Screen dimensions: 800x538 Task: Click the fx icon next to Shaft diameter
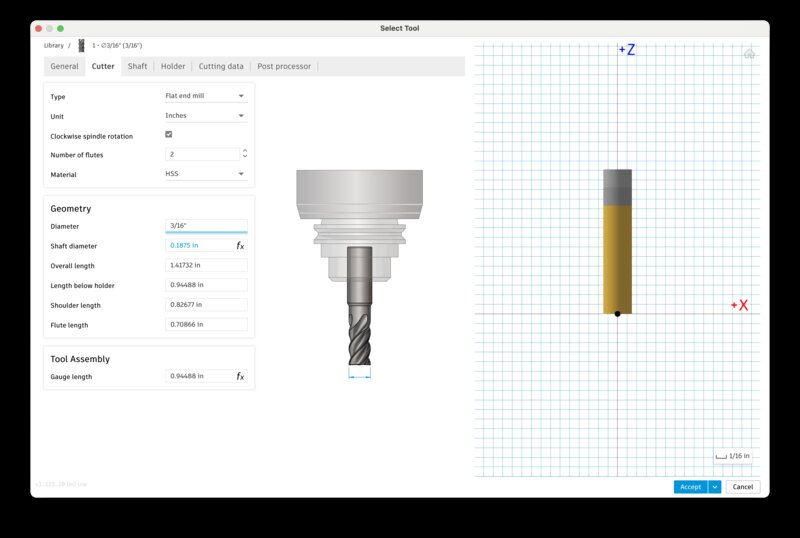pos(240,245)
